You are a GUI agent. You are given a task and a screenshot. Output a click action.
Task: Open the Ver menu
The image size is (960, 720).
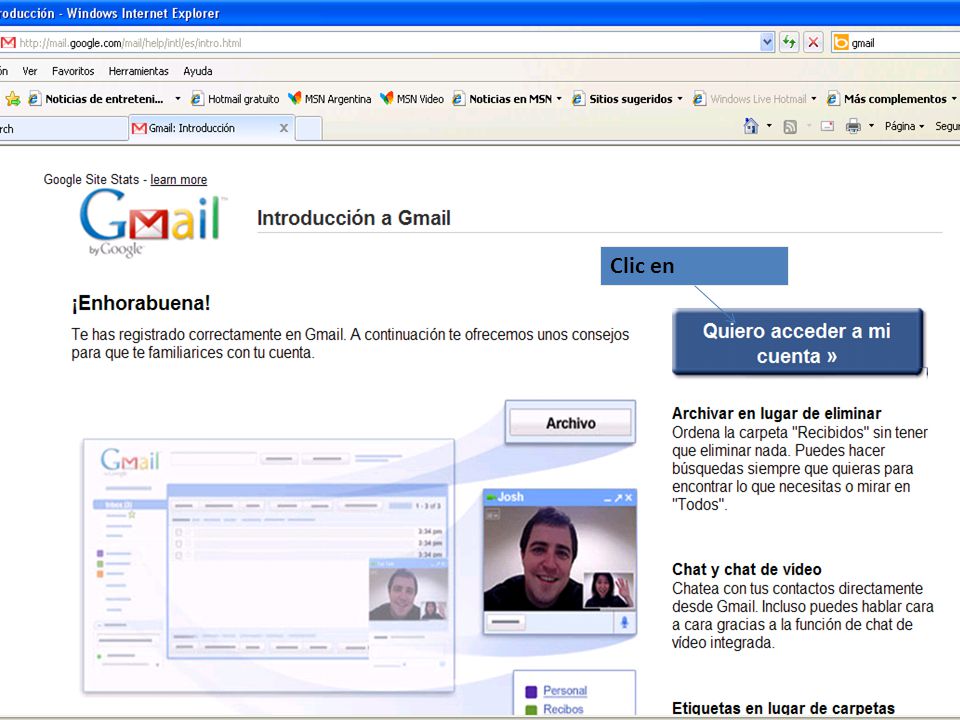pos(29,71)
